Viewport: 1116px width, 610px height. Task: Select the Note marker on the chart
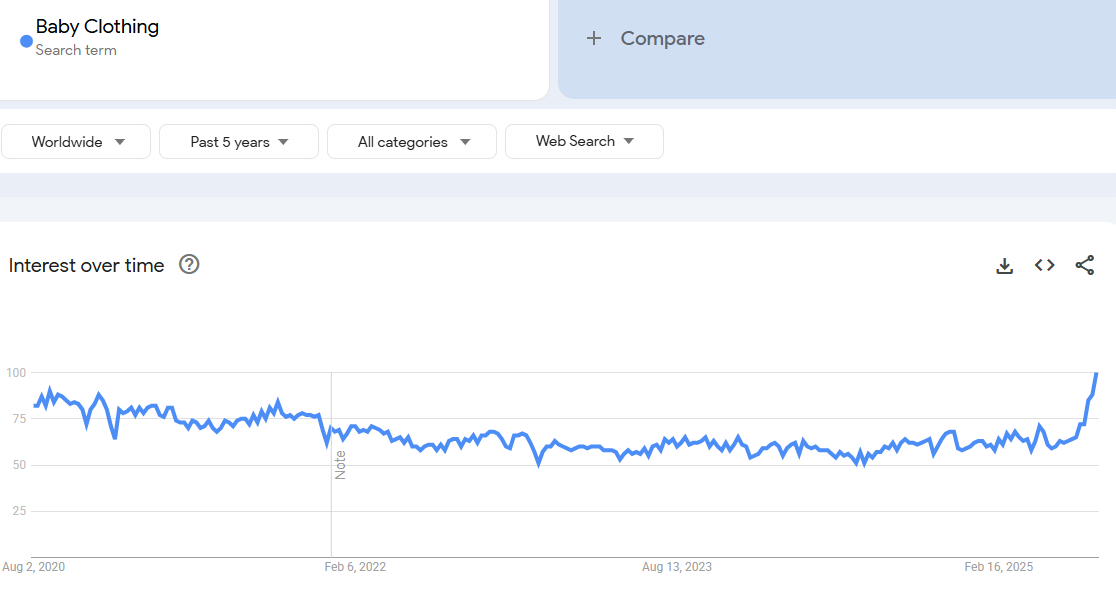point(340,465)
